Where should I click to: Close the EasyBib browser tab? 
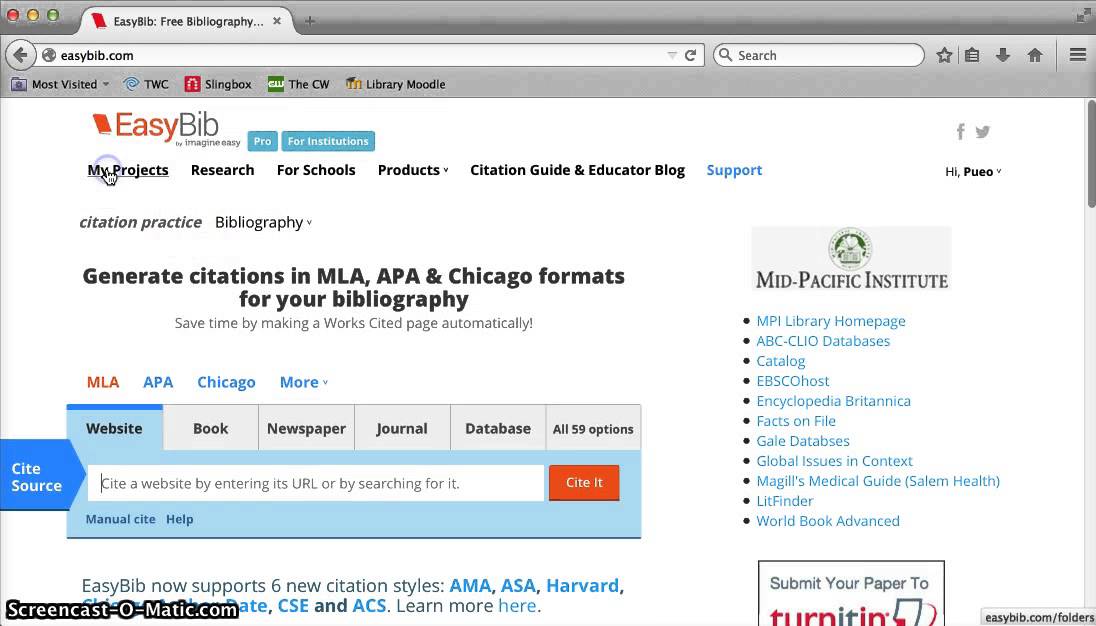pyautogui.click(x=277, y=21)
